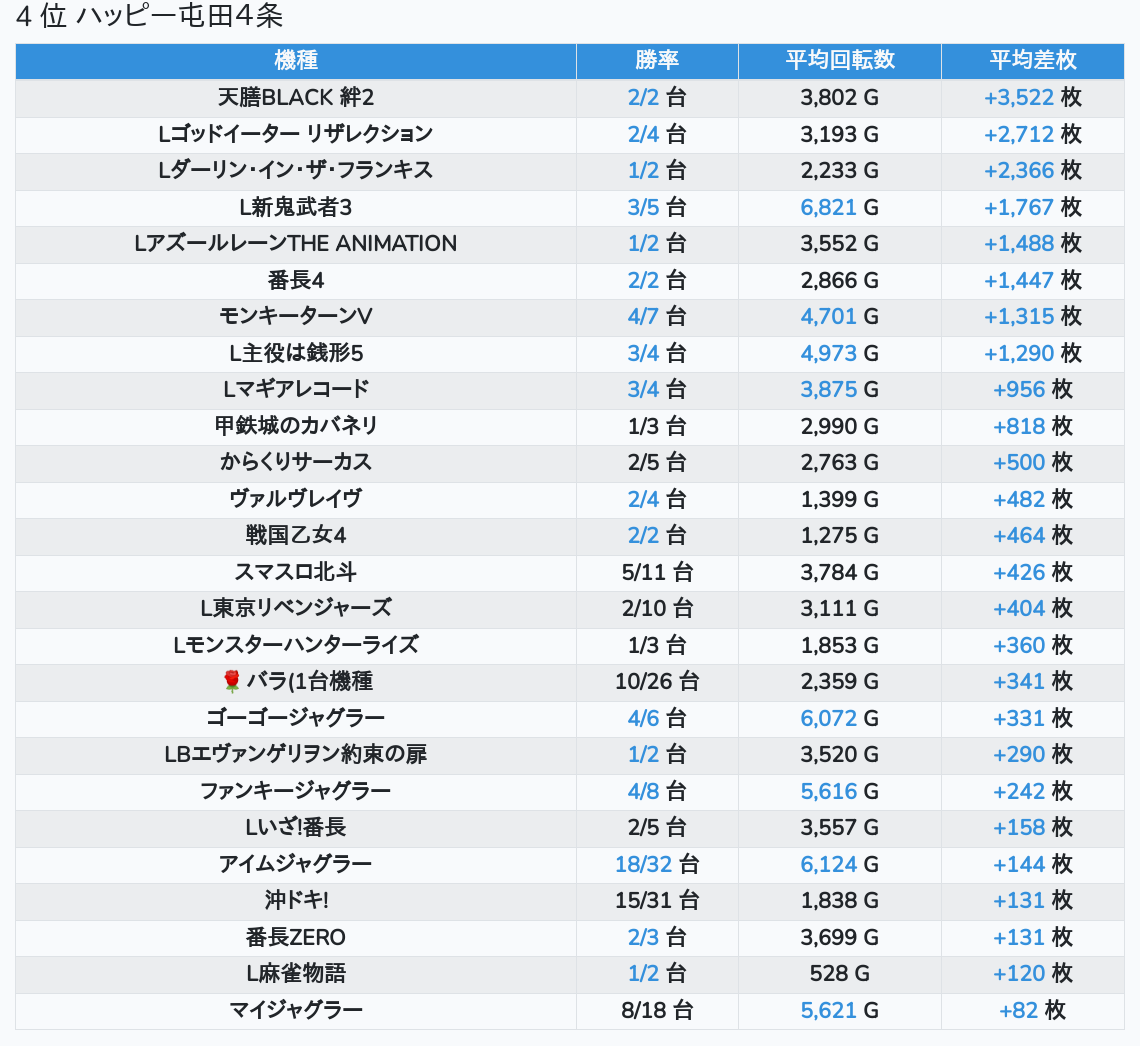Viewport: 1140px width, 1046px height.
Task: Click the 勝率 column header
Action: [x=657, y=60]
